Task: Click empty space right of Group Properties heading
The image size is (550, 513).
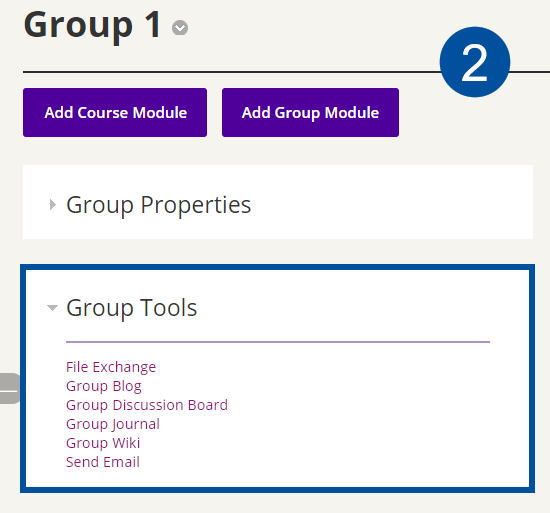Action: (x=389, y=205)
